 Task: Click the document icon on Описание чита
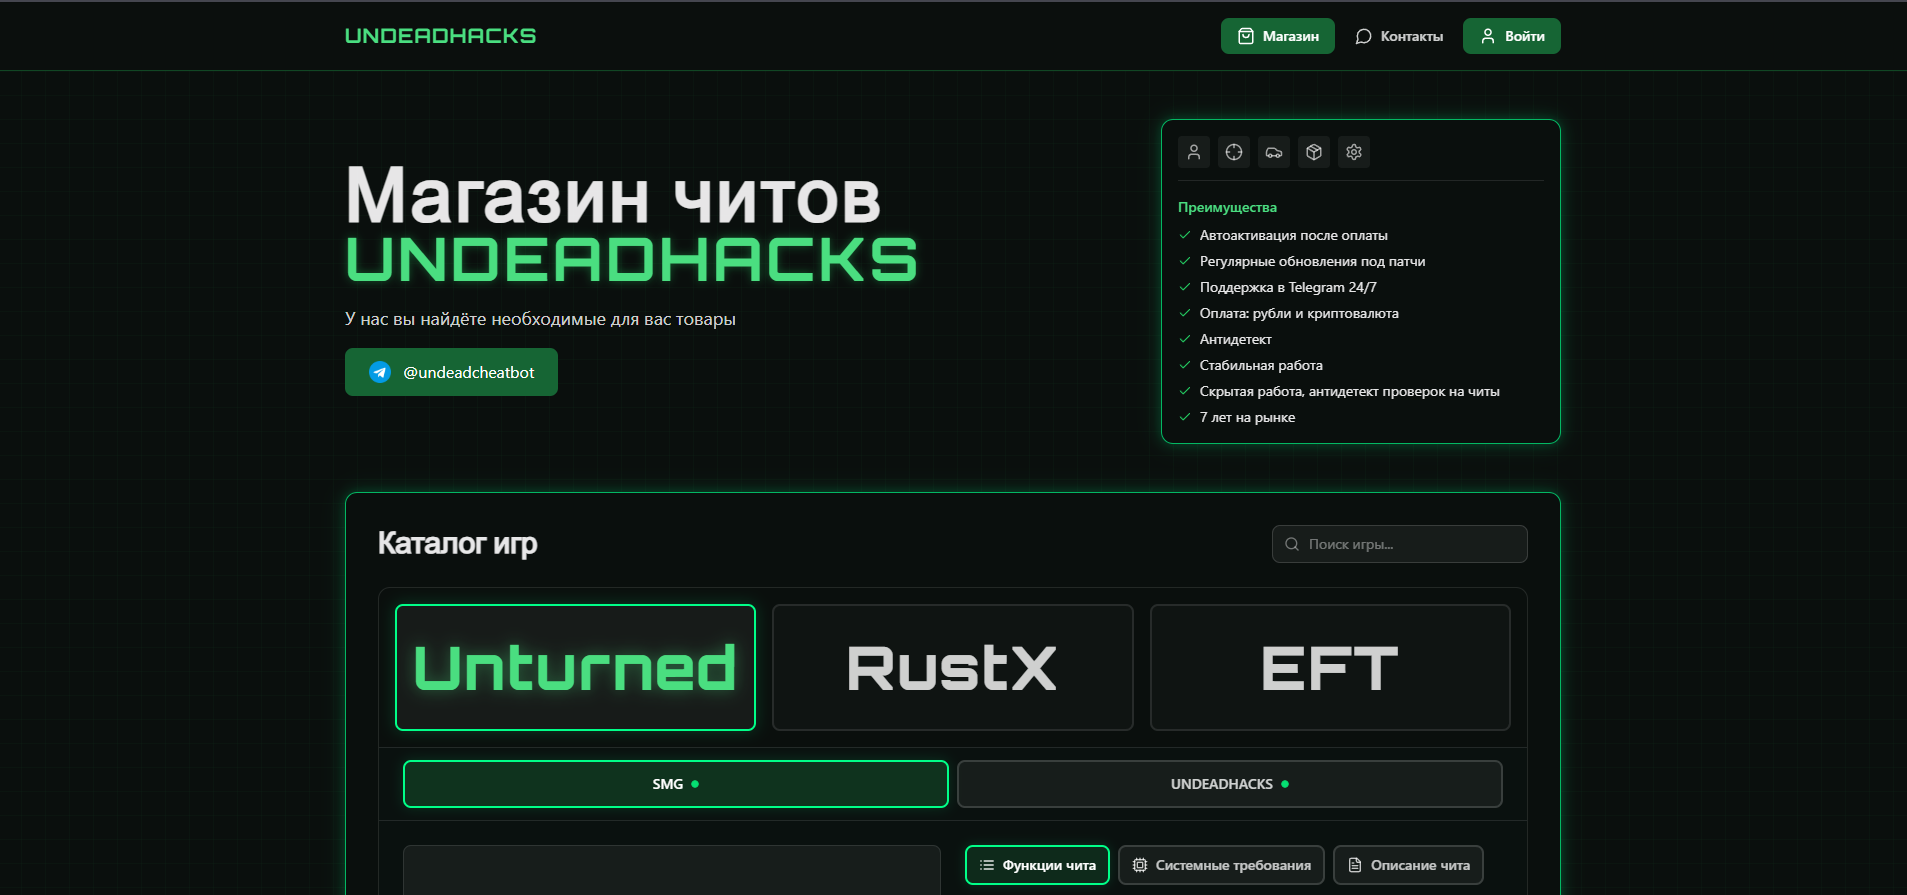click(x=1355, y=865)
